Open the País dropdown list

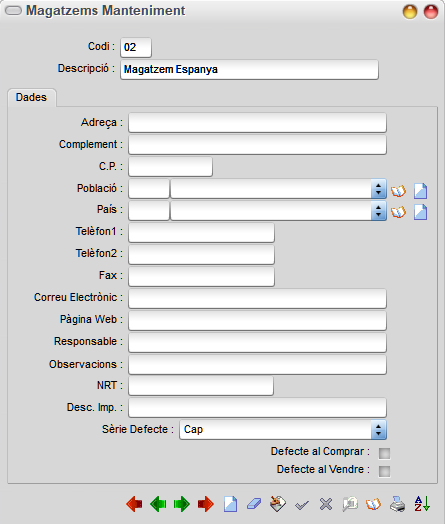pos(379,211)
